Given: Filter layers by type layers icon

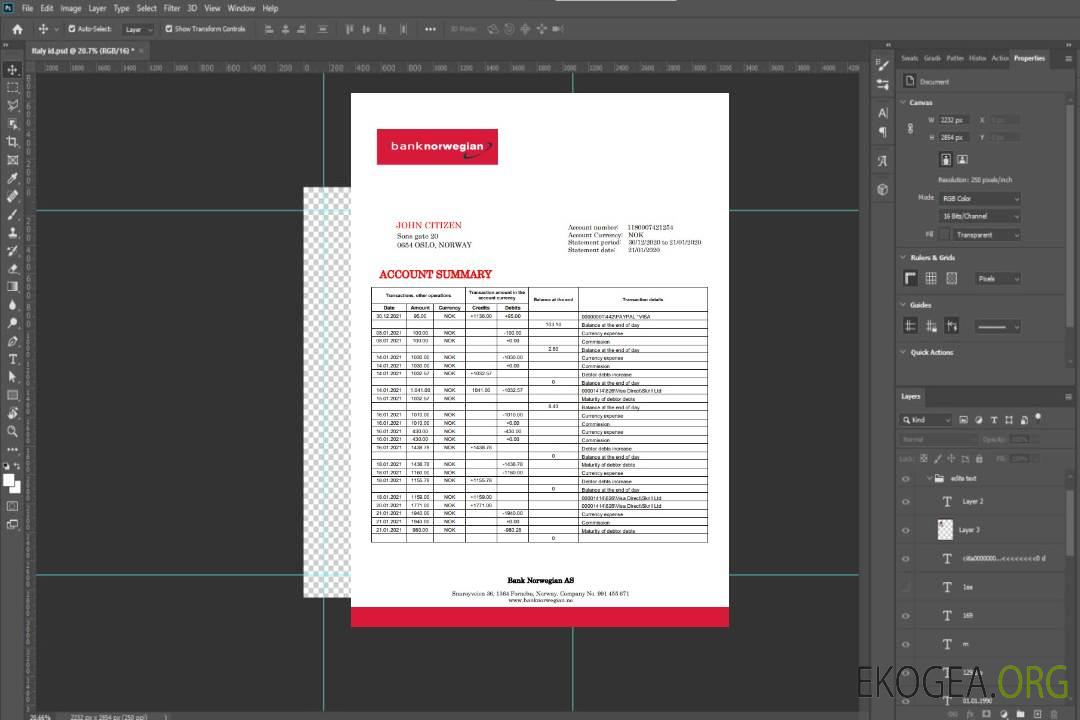Looking at the screenshot, I should [x=996, y=420].
